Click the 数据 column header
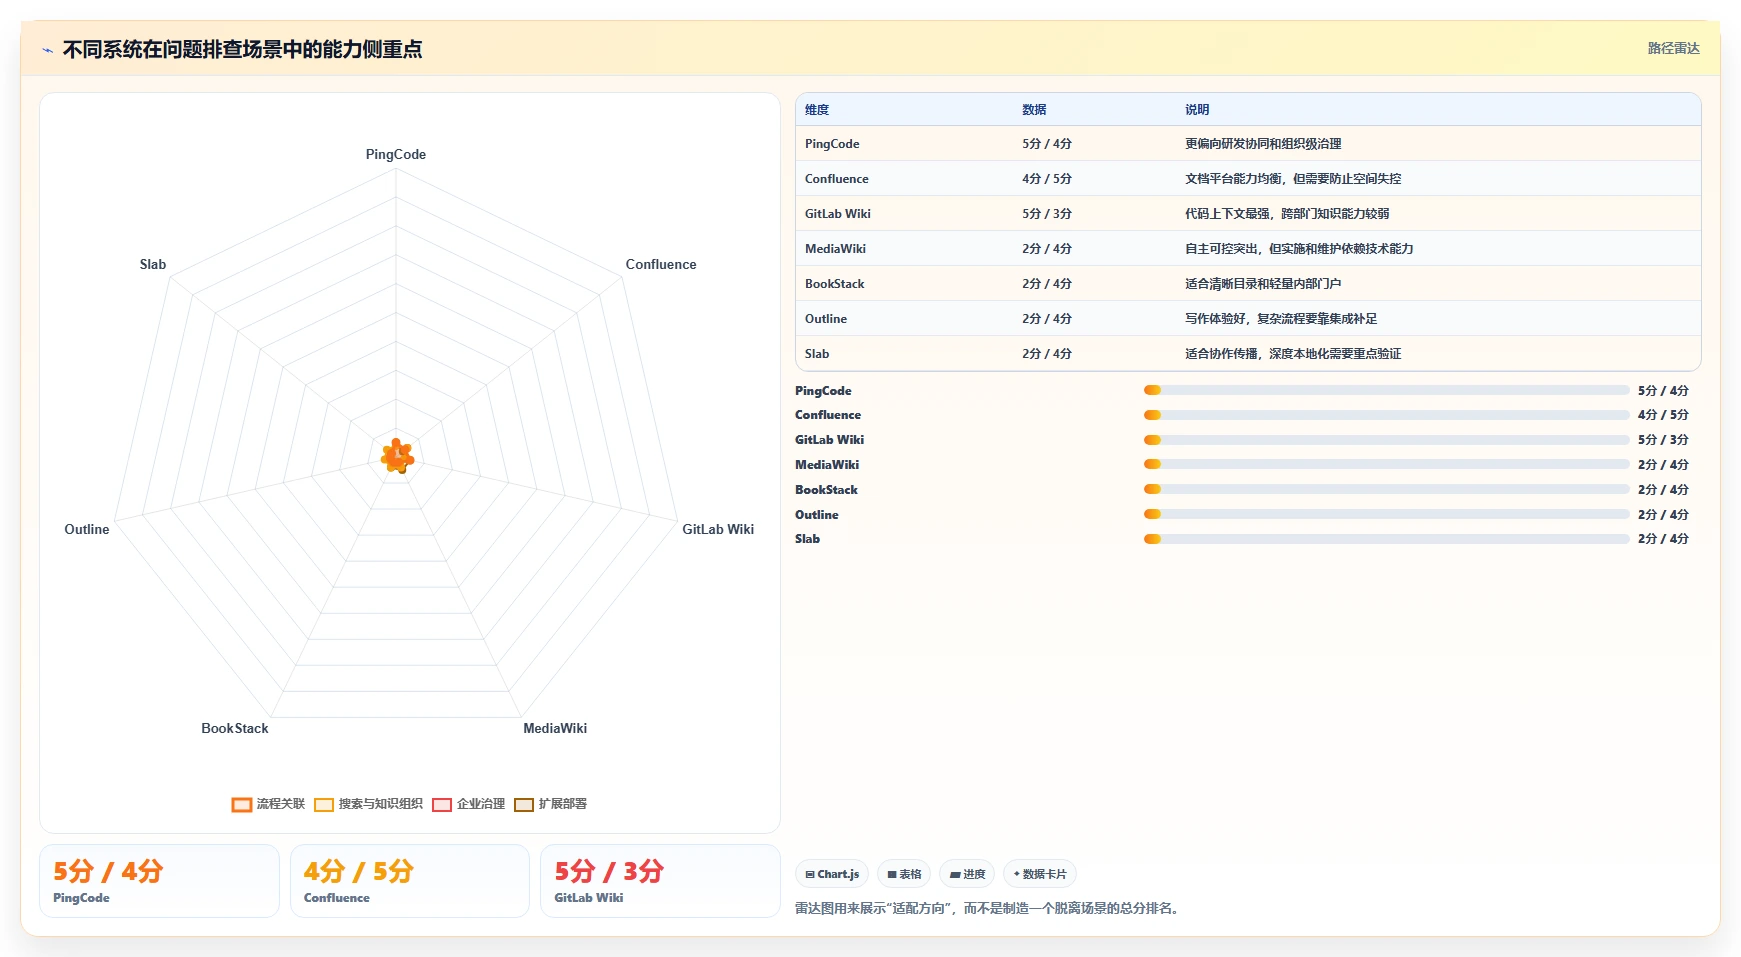This screenshot has width=1741, height=957. pyautogui.click(x=1034, y=110)
